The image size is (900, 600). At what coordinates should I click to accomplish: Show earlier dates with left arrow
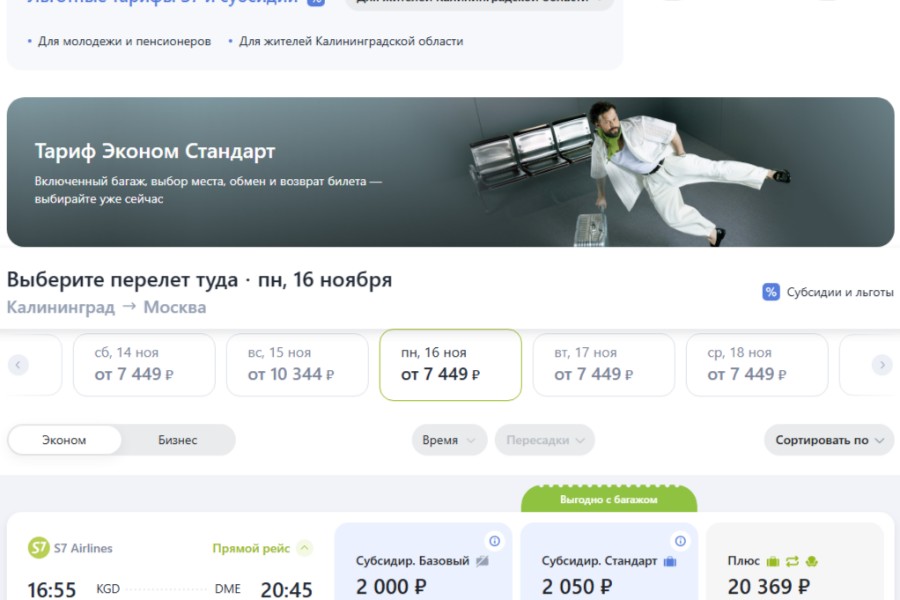point(18,365)
